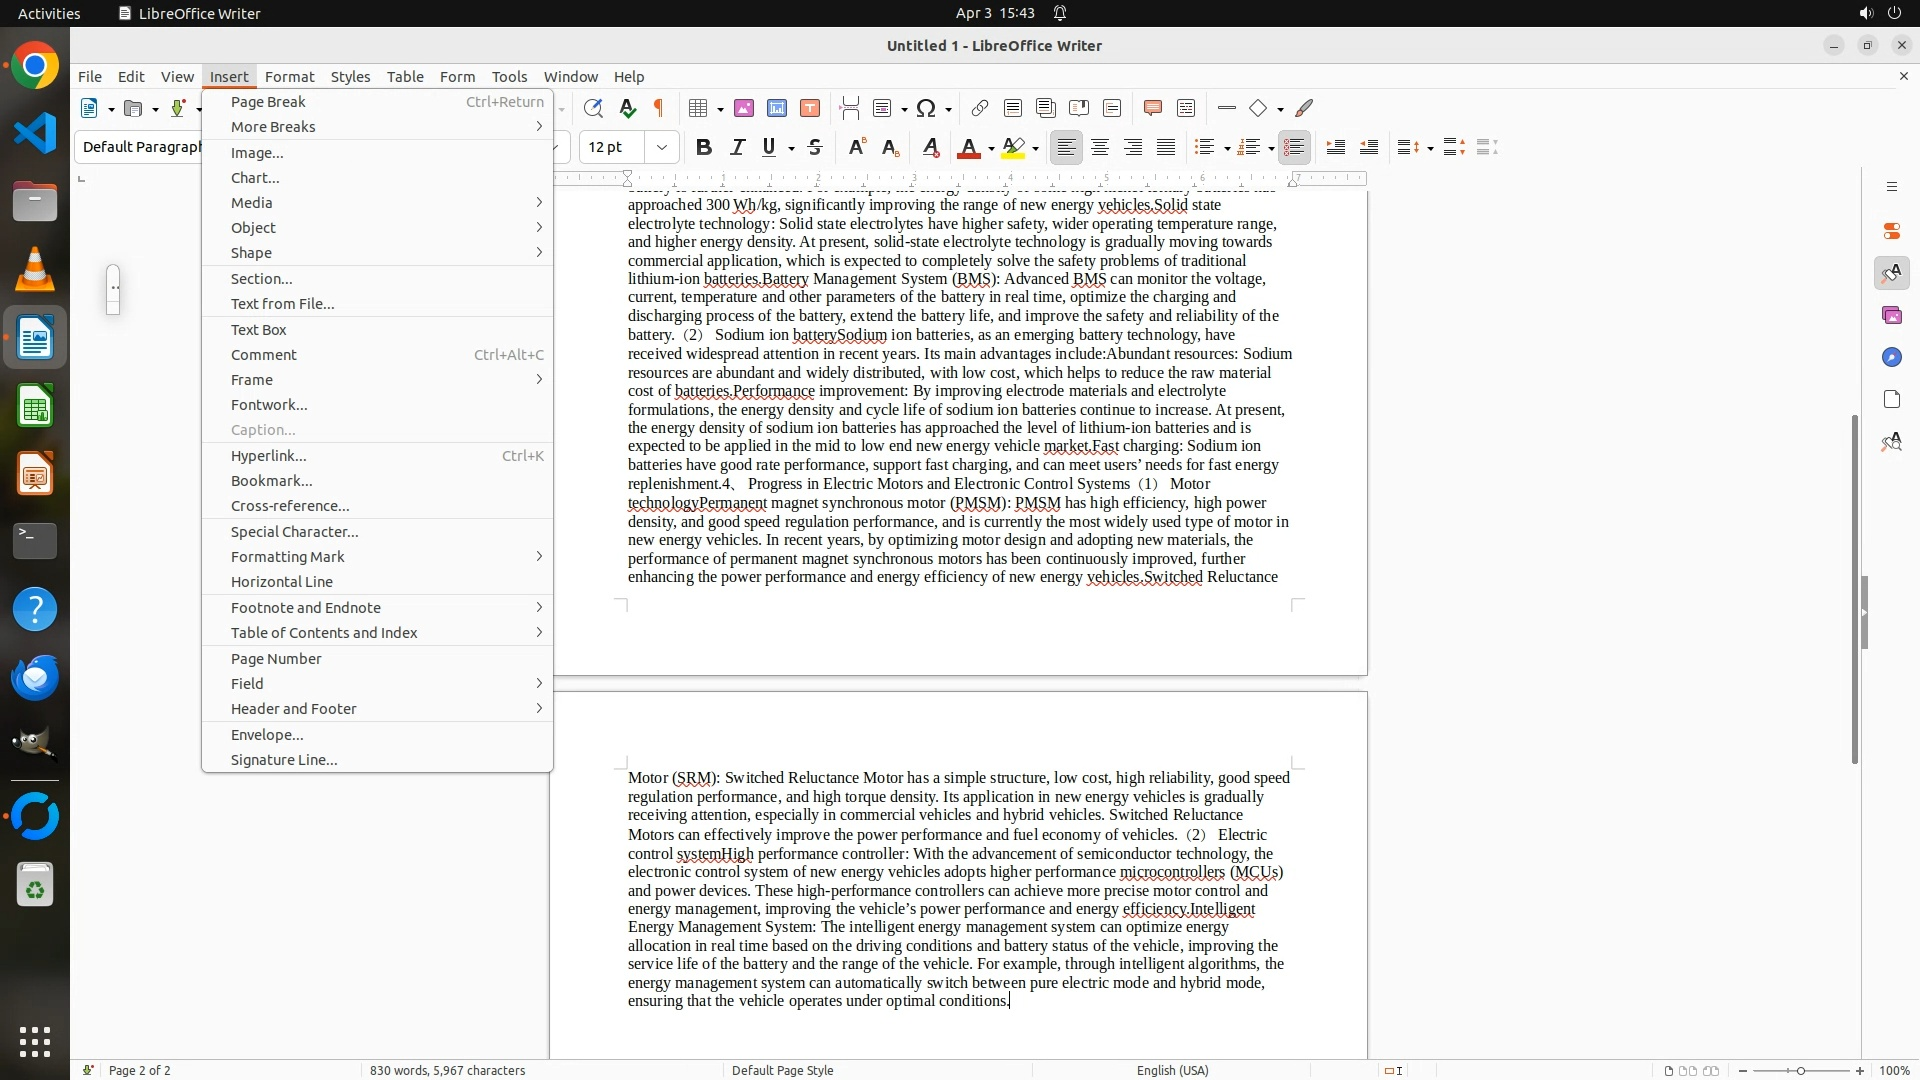Open the sidebar Gallery panel icon

coord(1891,316)
